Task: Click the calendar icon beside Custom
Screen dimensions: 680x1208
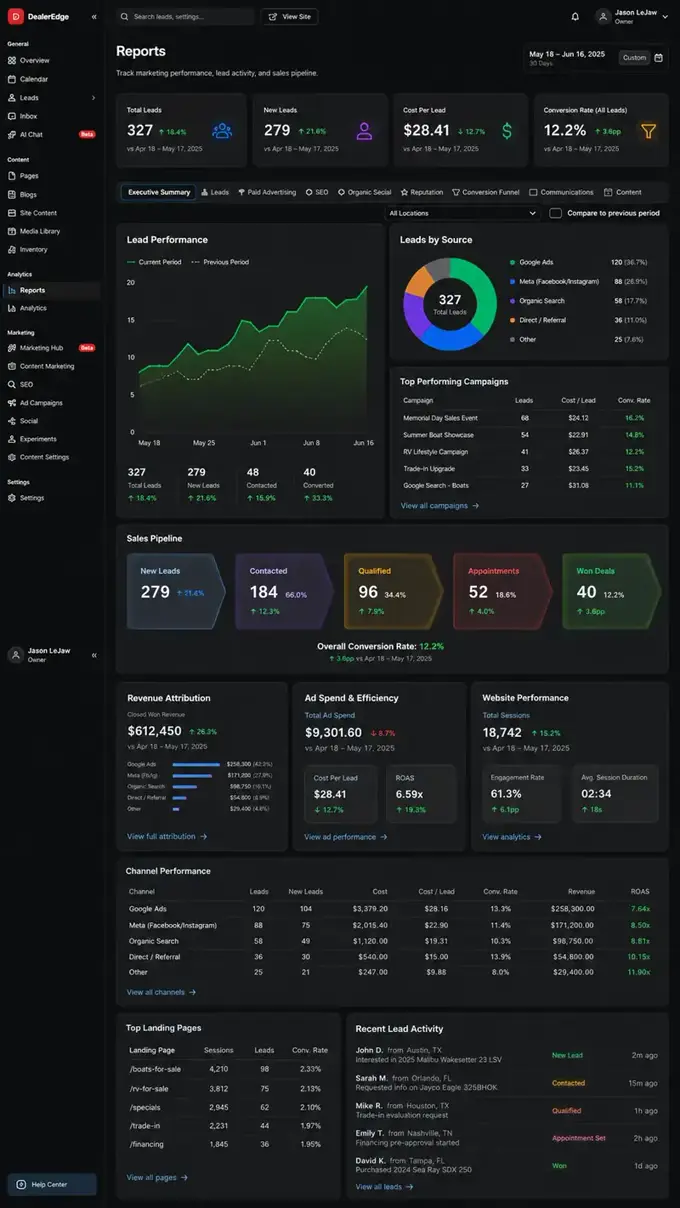Action: pyautogui.click(x=658, y=58)
